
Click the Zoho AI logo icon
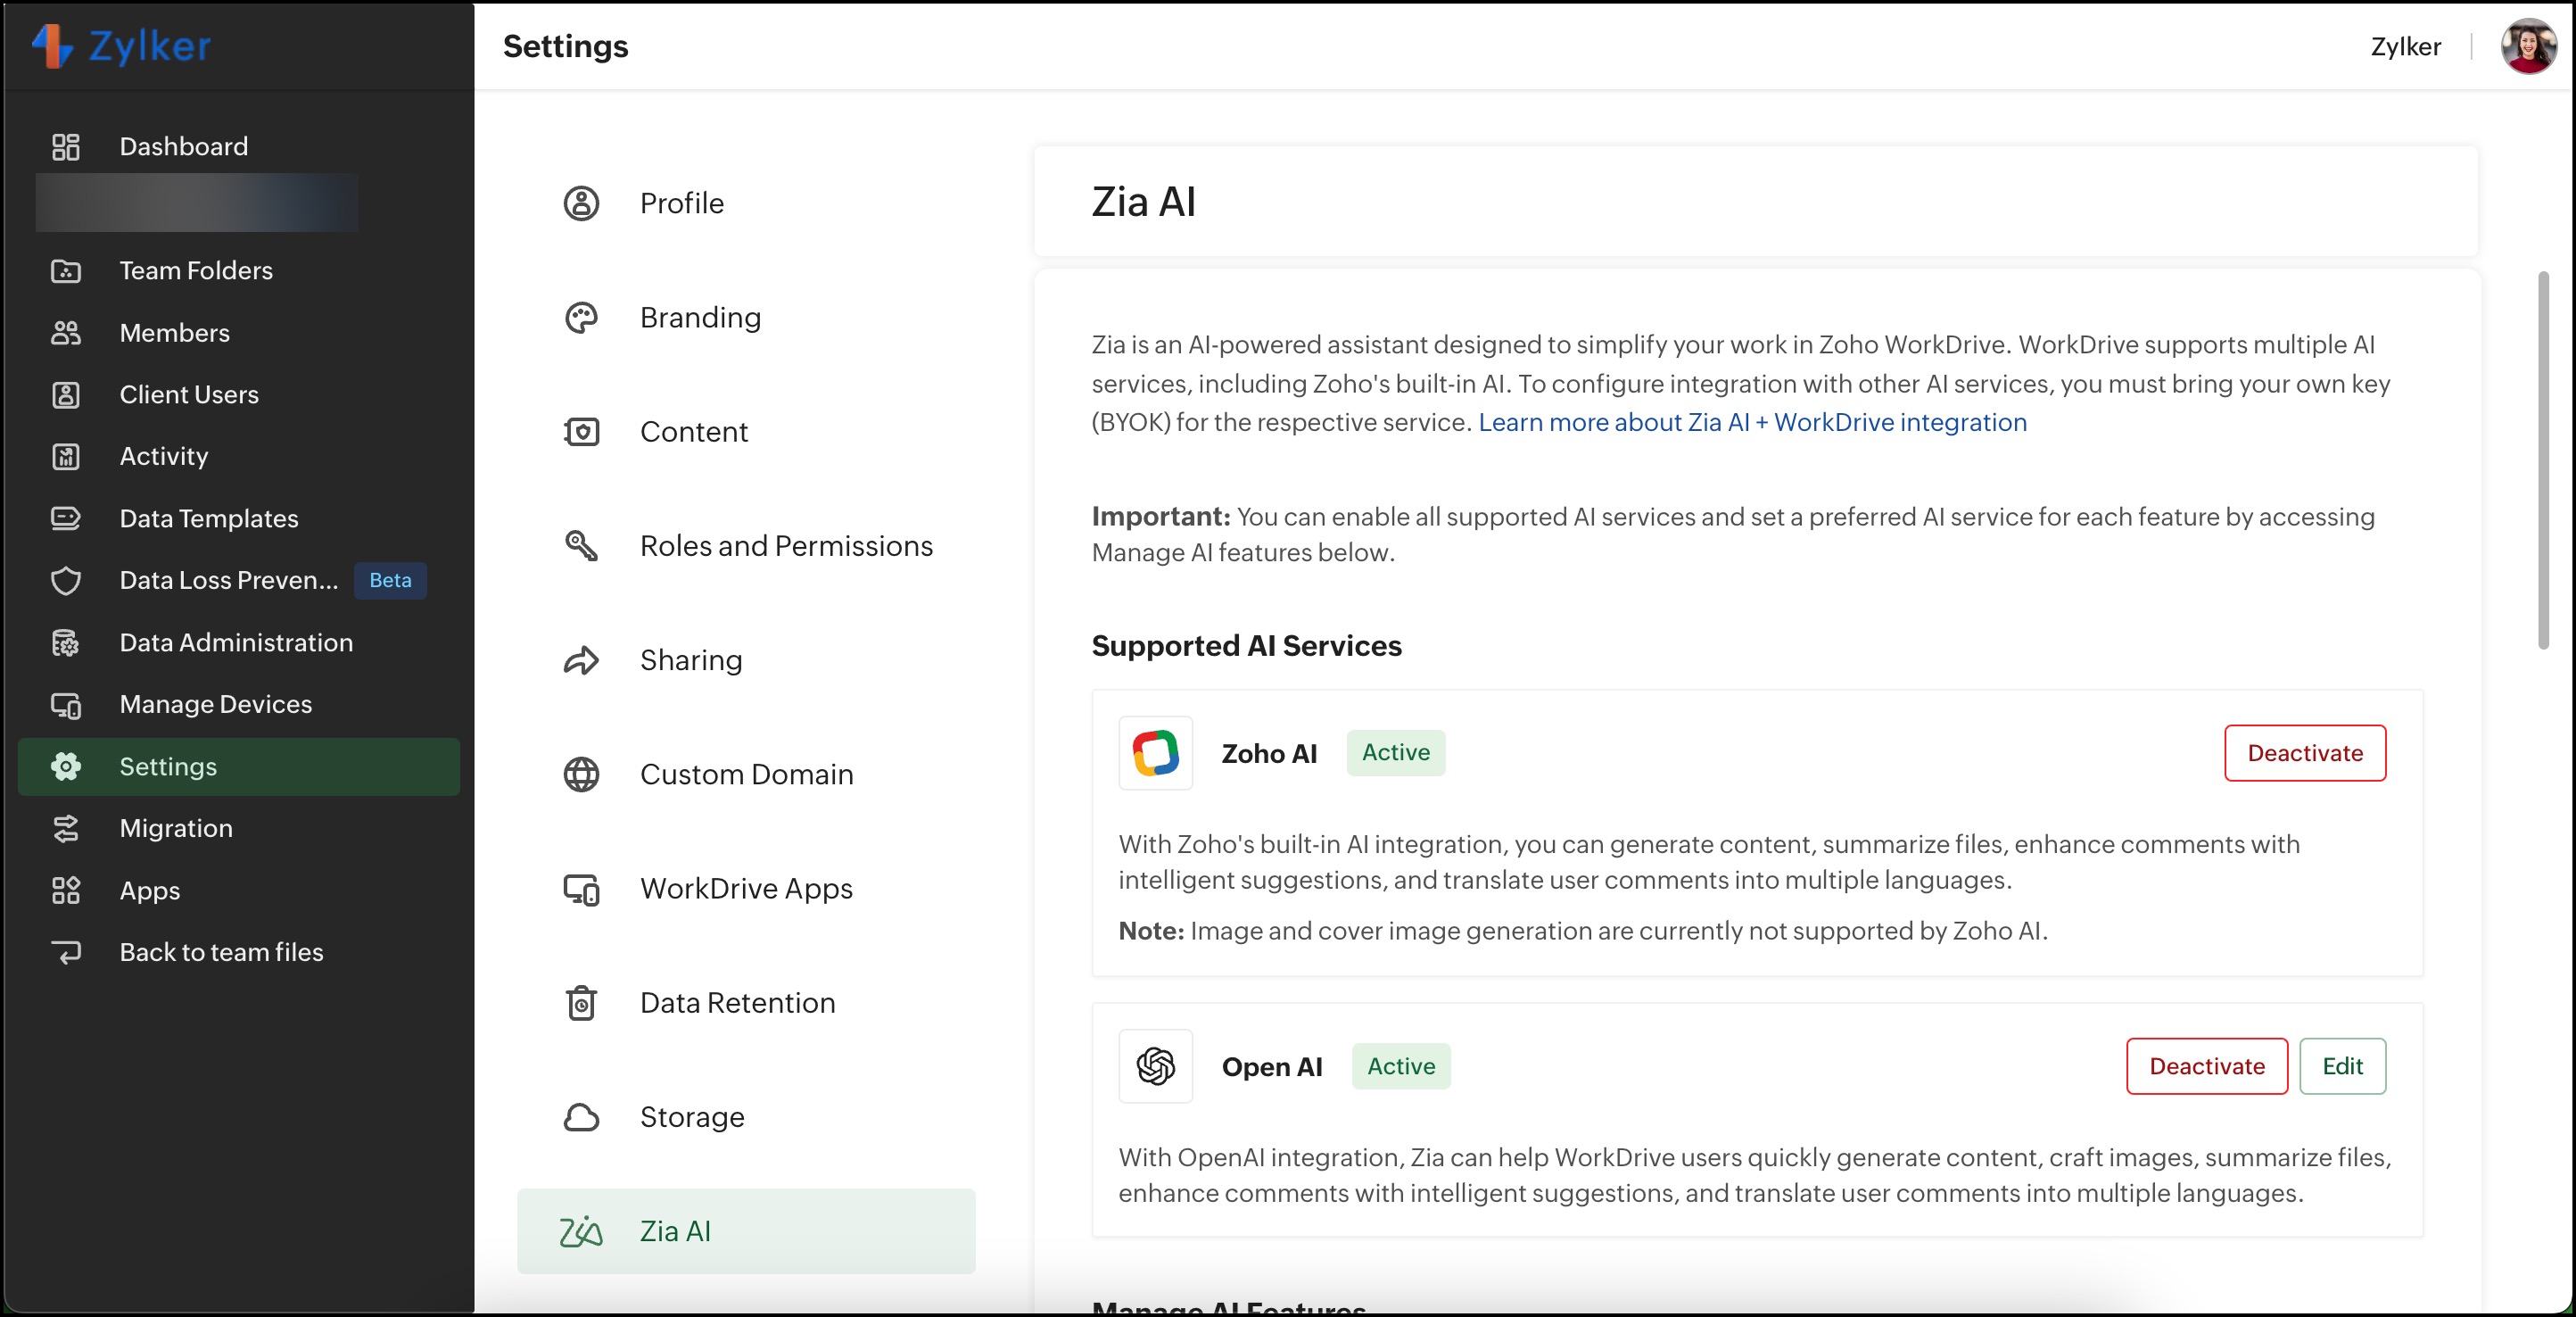[1155, 753]
